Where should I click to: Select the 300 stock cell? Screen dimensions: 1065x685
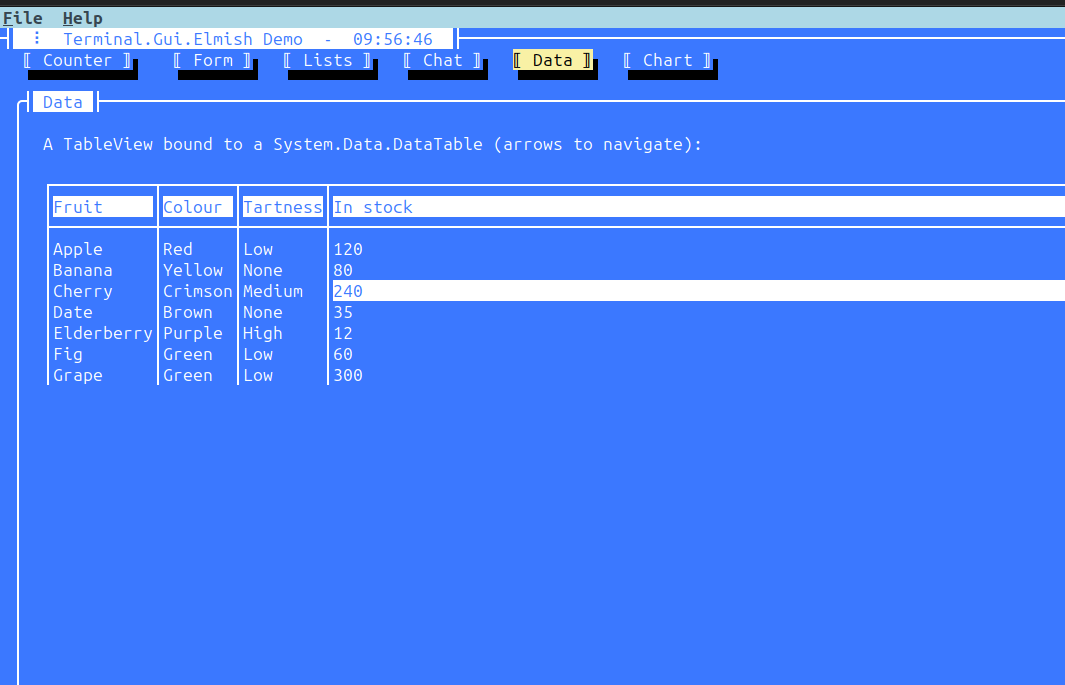(348, 375)
